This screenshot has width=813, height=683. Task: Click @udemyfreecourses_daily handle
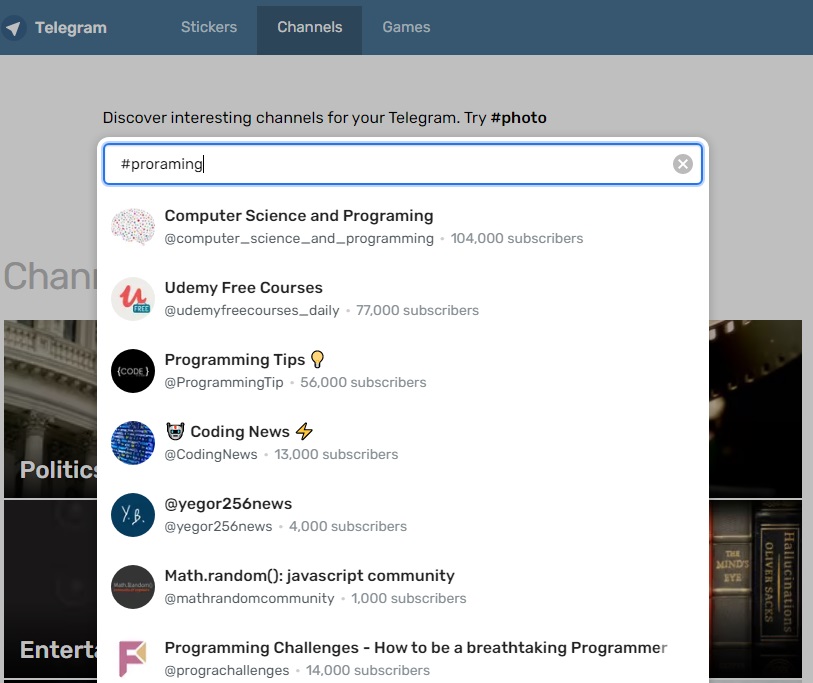tap(251, 311)
